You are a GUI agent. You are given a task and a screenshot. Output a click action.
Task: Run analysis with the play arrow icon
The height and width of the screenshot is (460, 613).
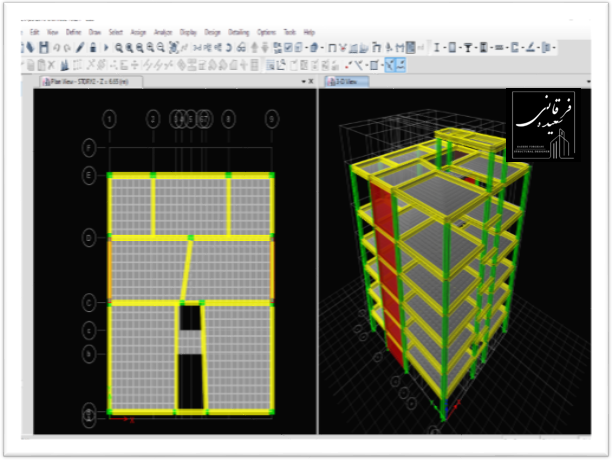[x=107, y=47]
